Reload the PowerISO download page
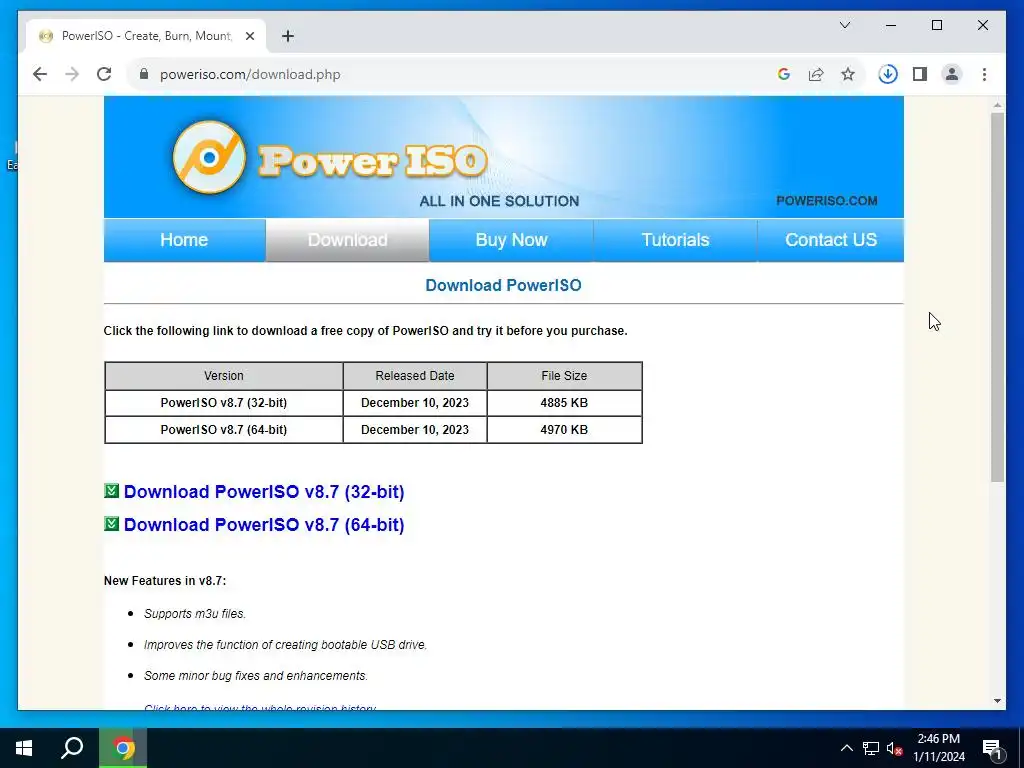The height and width of the screenshot is (768, 1024). point(104,74)
